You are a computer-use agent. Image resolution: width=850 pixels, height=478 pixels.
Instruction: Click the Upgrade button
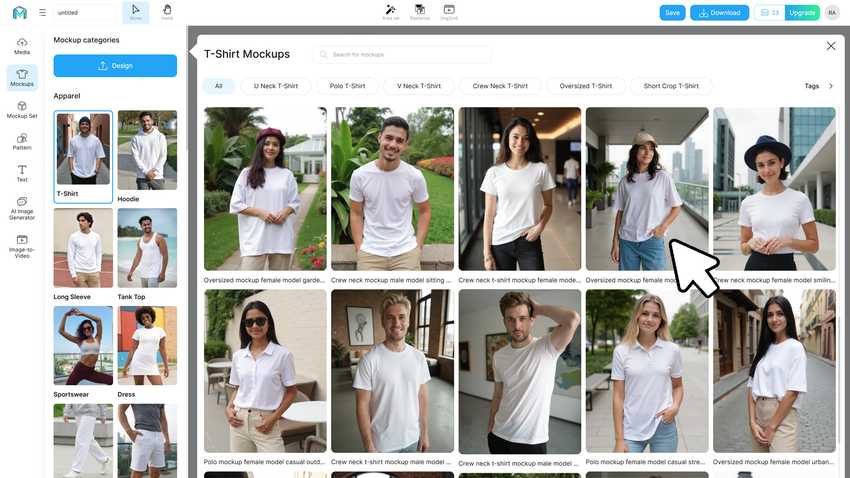(x=802, y=12)
